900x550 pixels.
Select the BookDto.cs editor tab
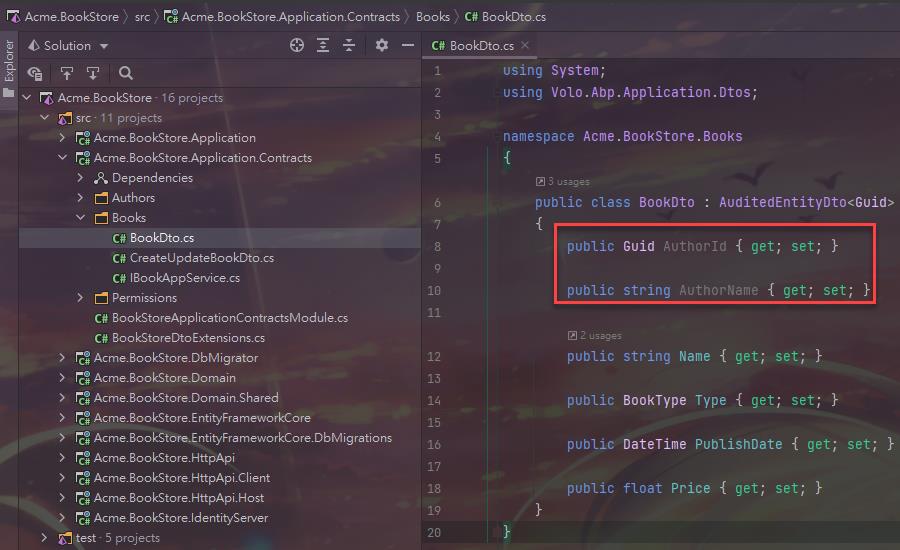tap(474, 46)
